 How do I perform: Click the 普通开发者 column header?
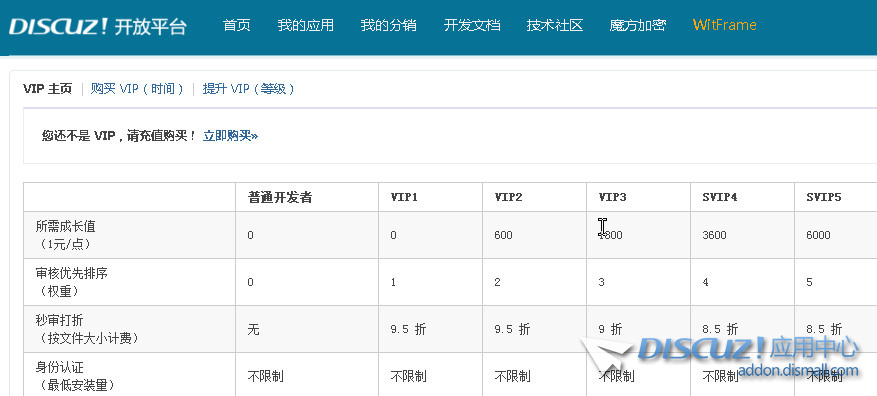280,197
